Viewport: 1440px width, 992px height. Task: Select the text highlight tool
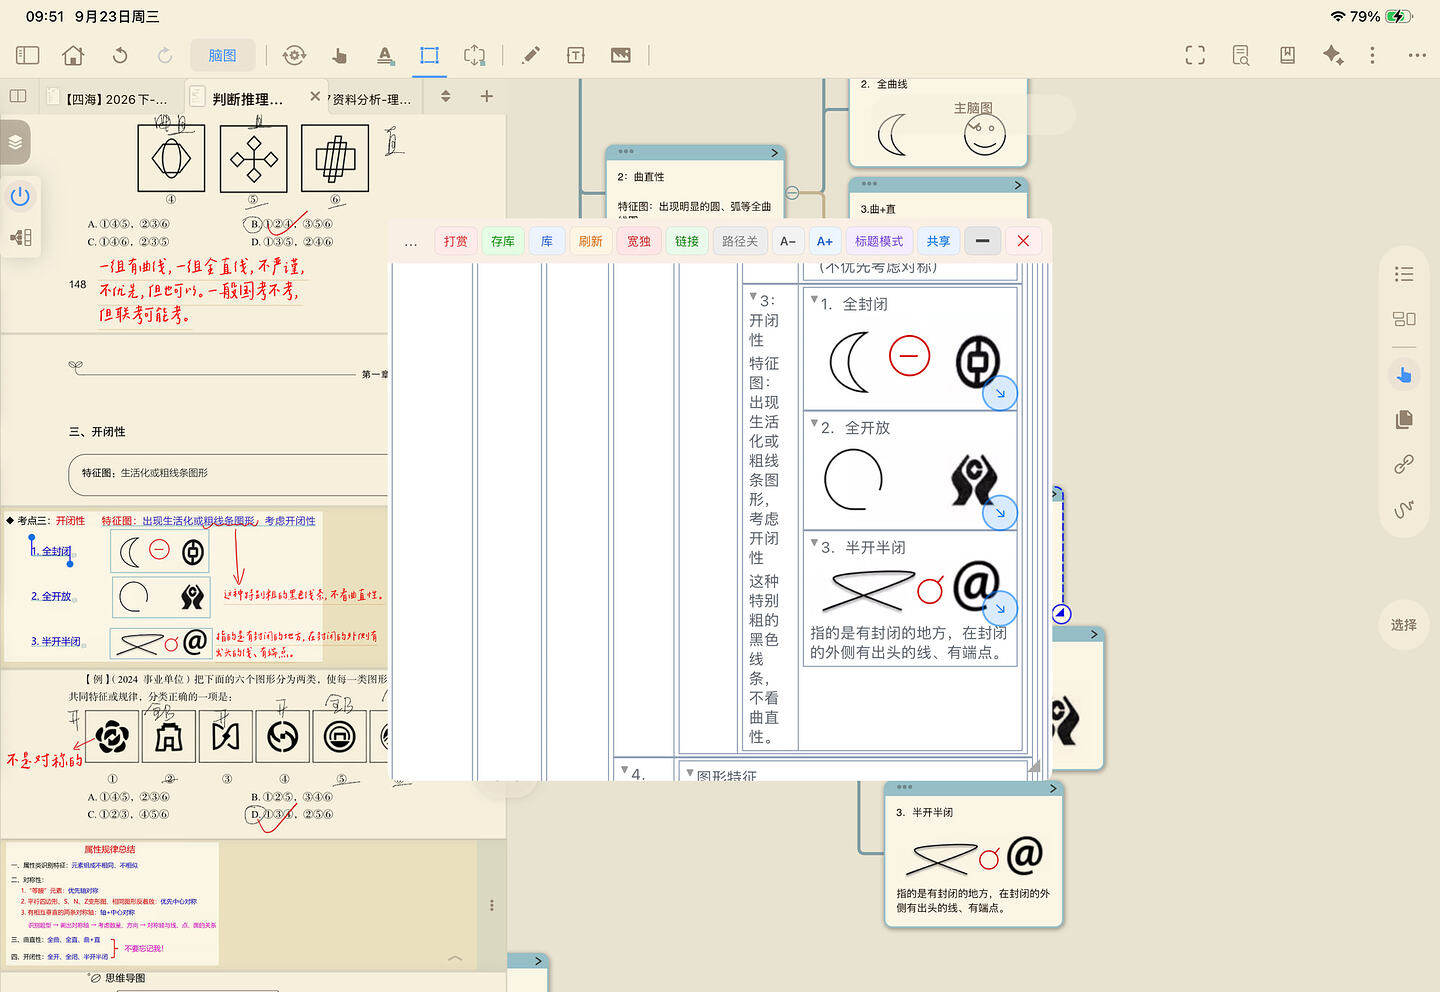pos(385,55)
